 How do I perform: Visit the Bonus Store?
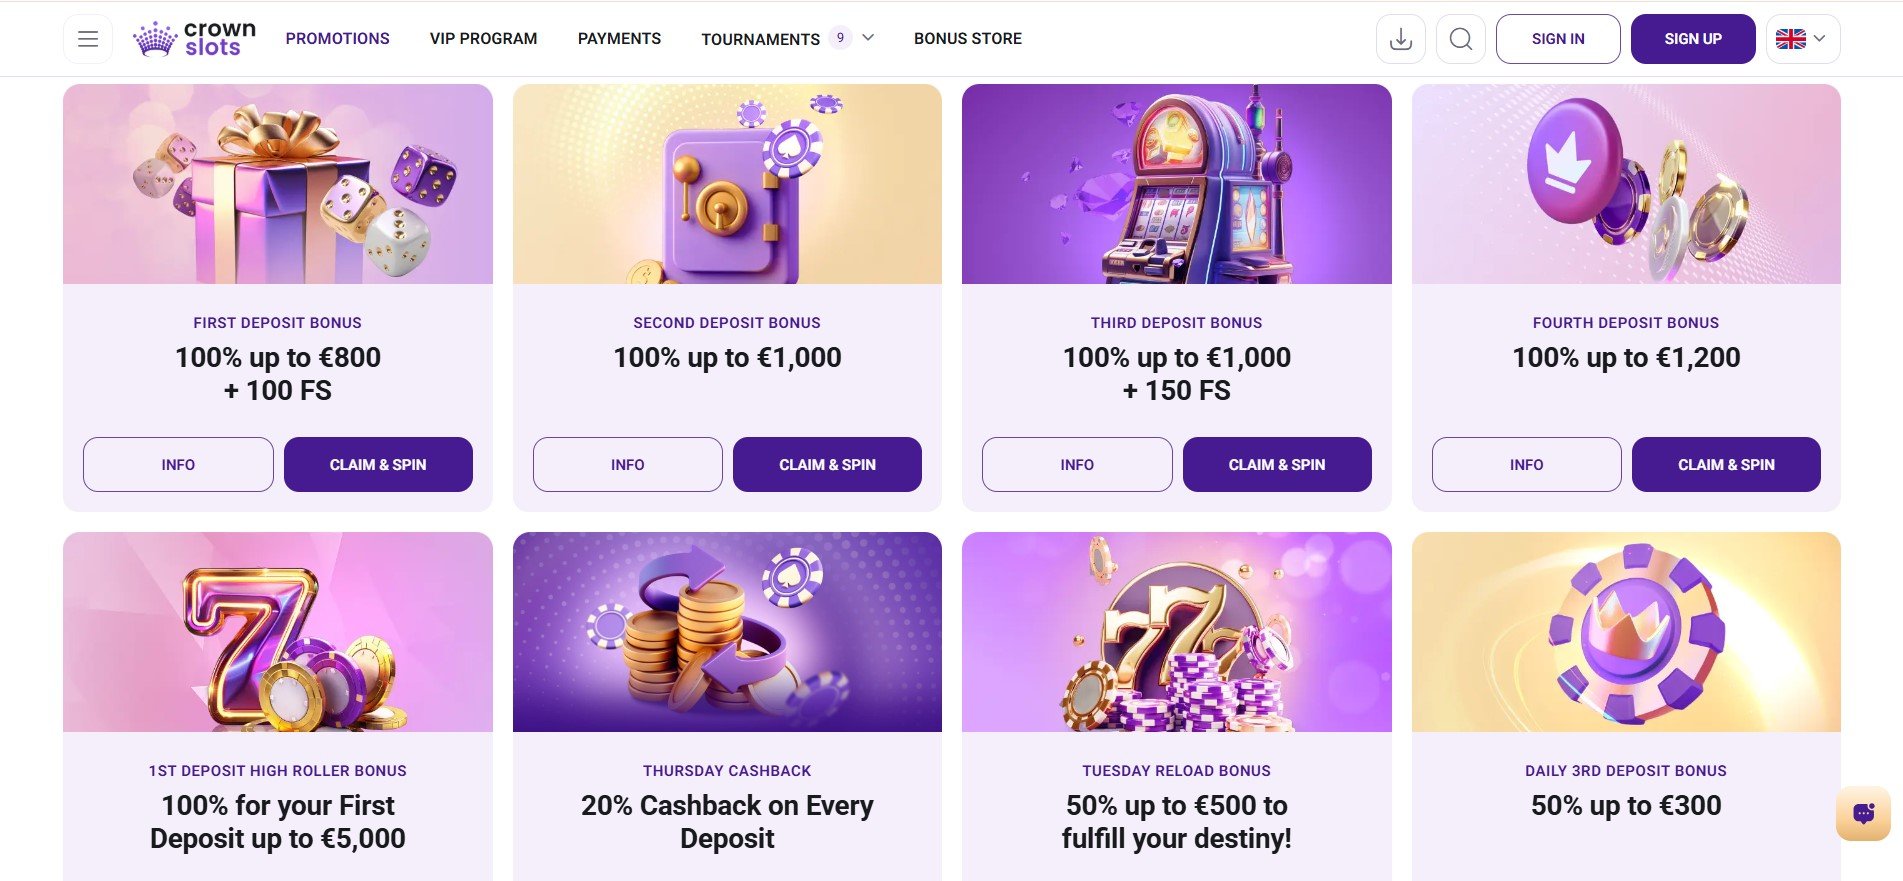tap(968, 39)
